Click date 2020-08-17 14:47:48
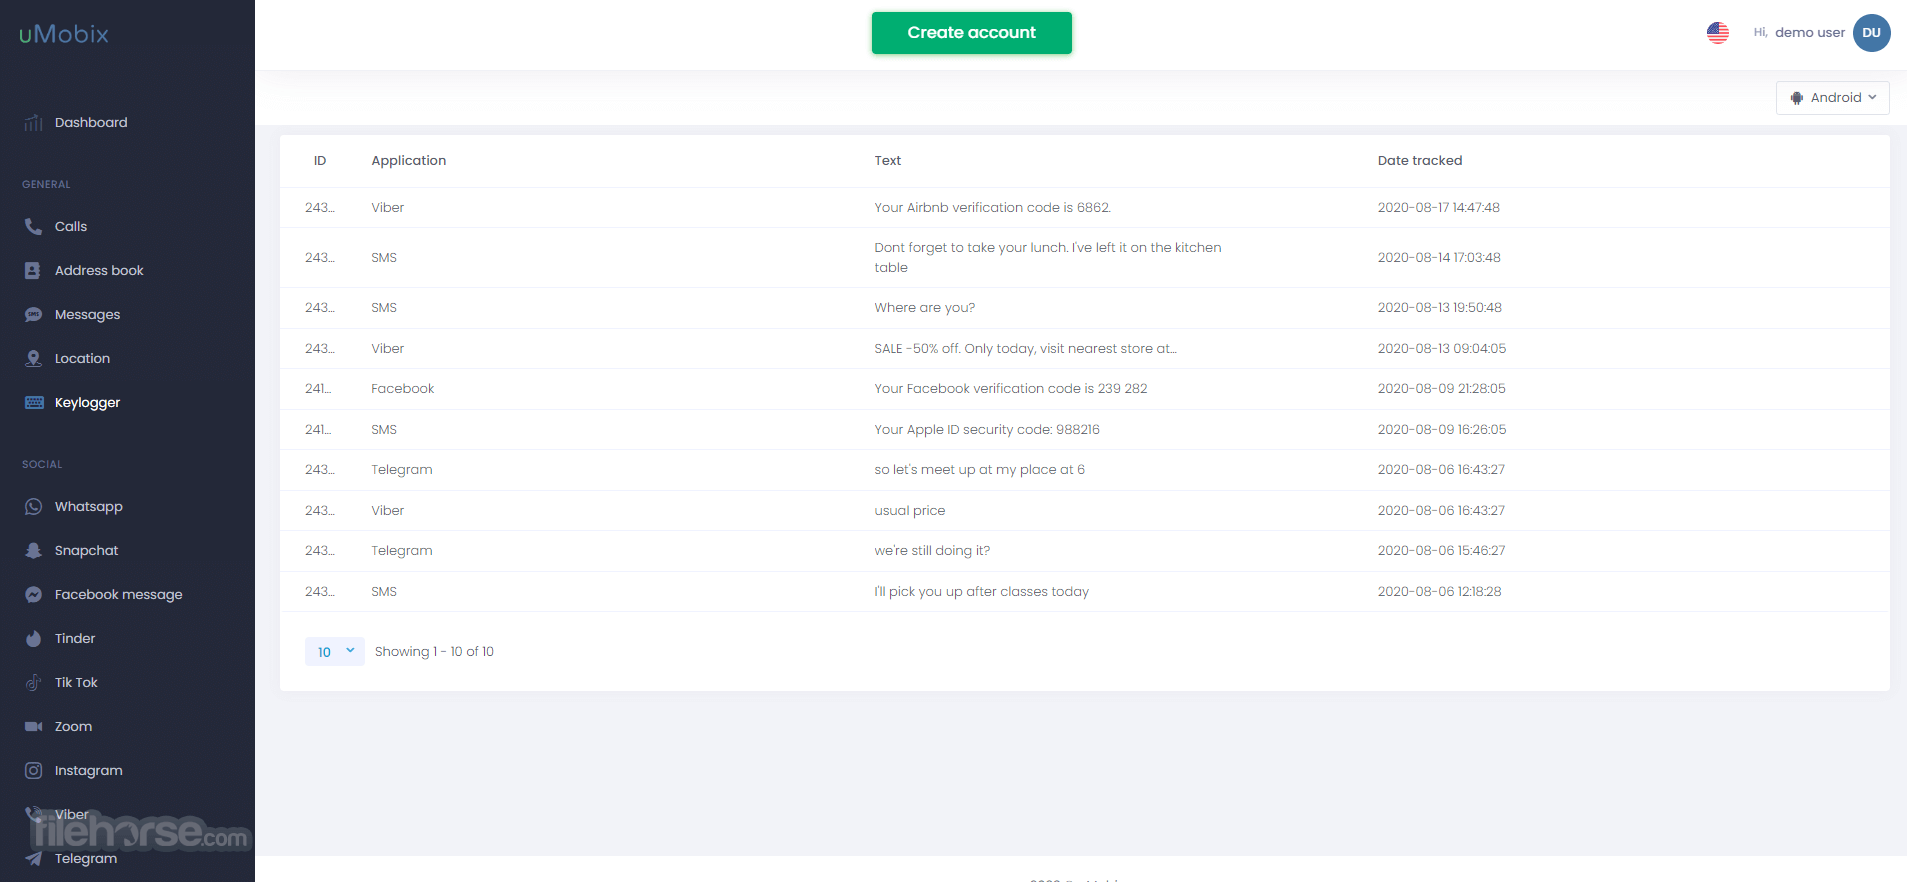 [1439, 208]
